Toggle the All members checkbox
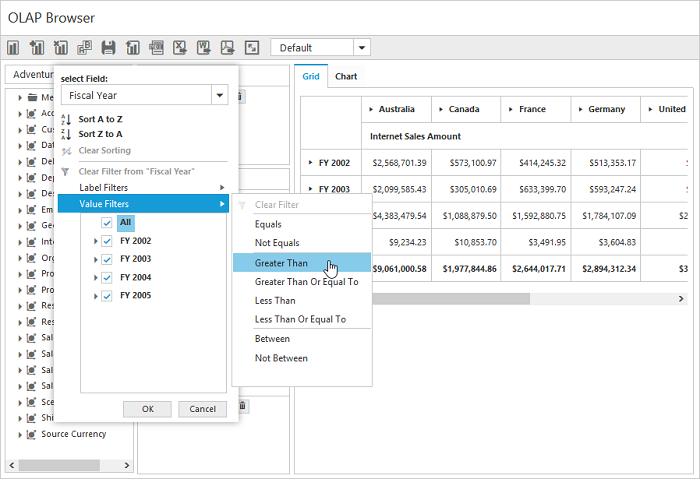This screenshot has height=479, width=700. click(107, 223)
